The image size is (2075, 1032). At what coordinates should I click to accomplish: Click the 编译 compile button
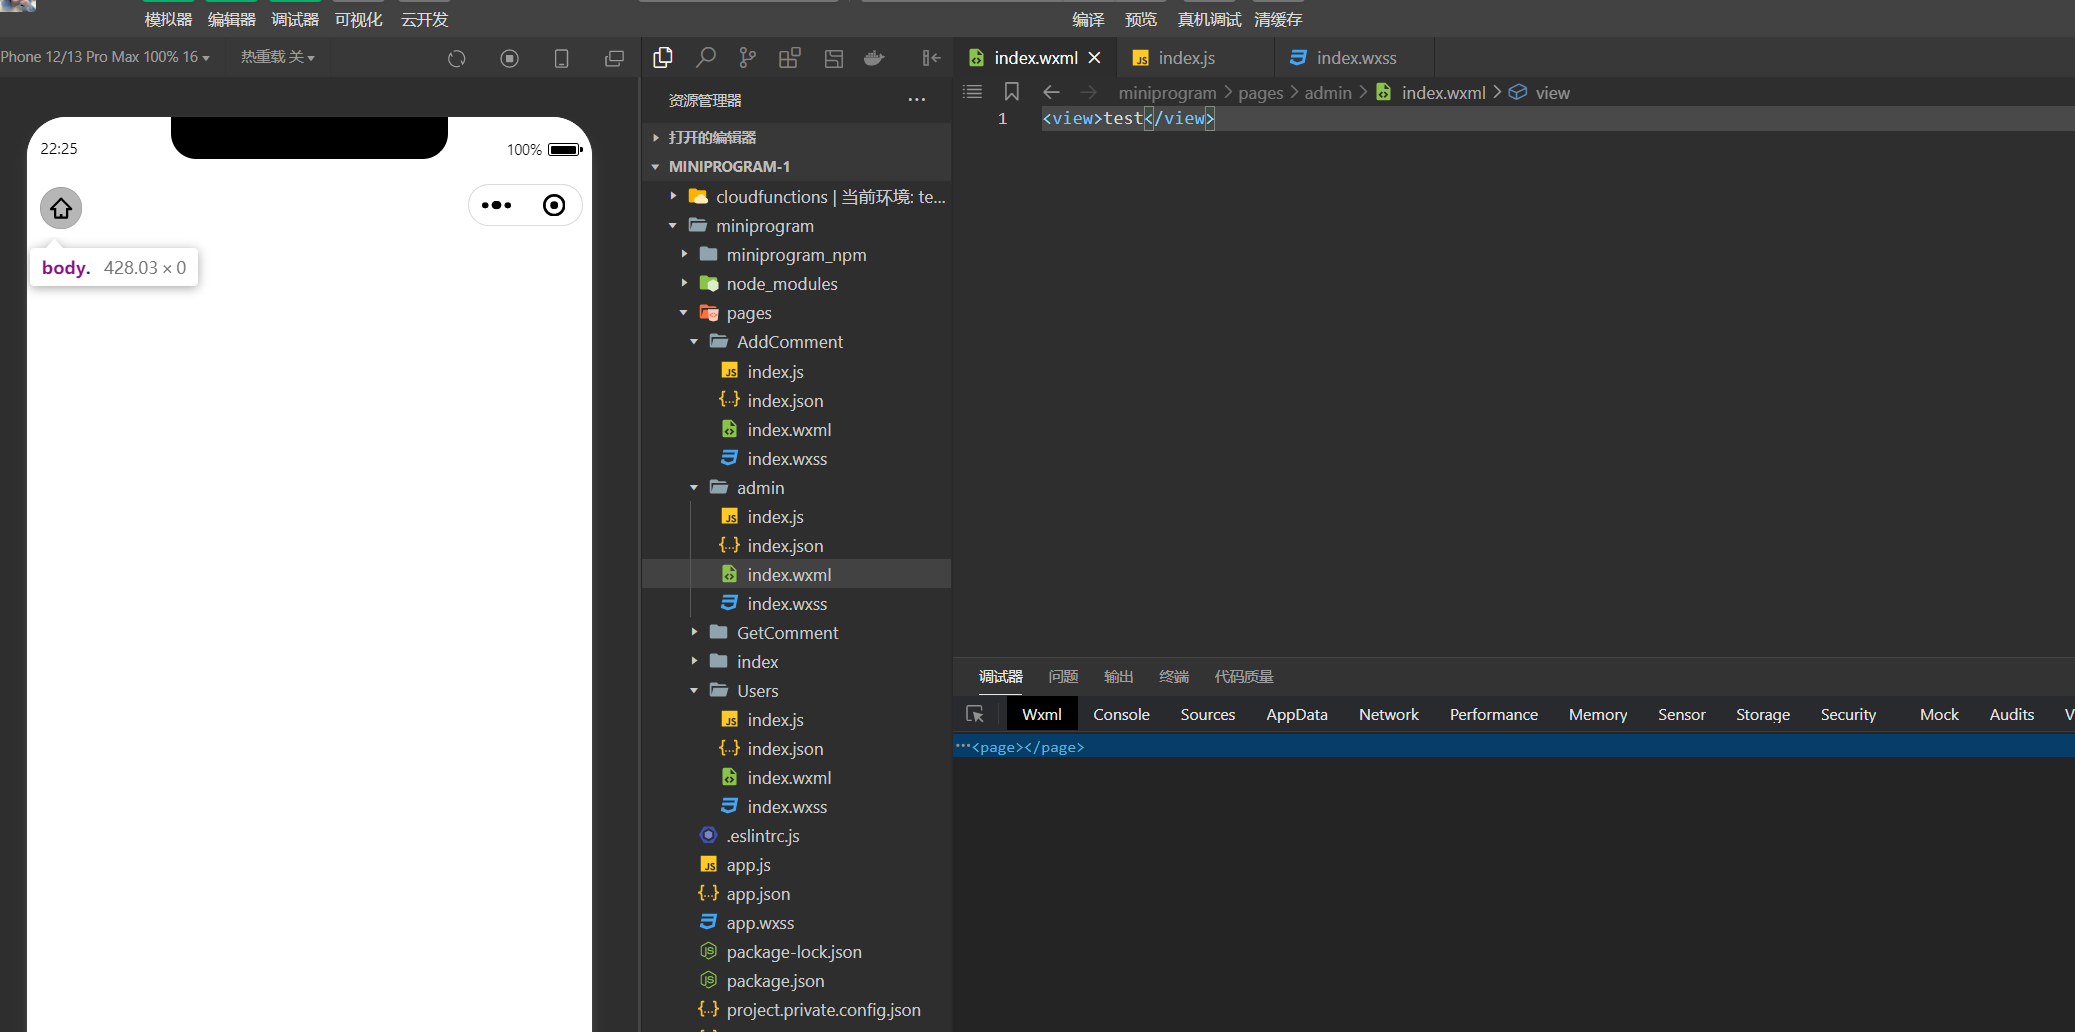1088,19
